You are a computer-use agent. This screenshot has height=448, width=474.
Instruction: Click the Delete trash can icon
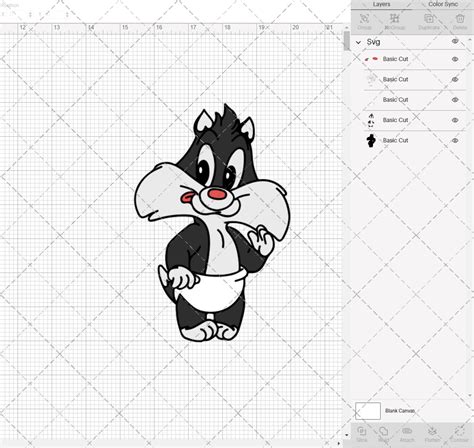pyautogui.click(x=460, y=18)
